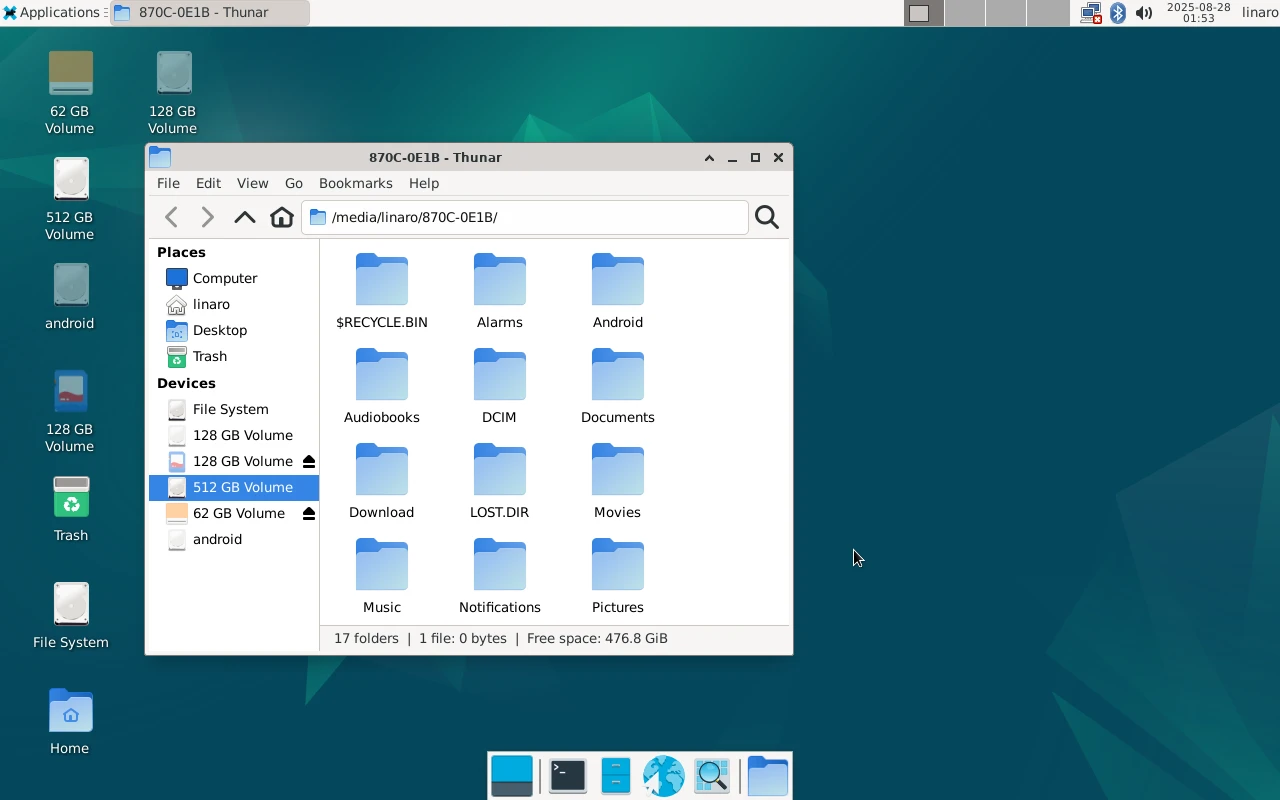Show desktop using first dock icon

[512, 776]
